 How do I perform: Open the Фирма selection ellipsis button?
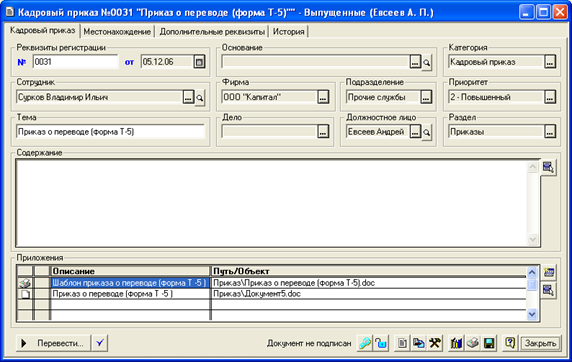coord(323,97)
